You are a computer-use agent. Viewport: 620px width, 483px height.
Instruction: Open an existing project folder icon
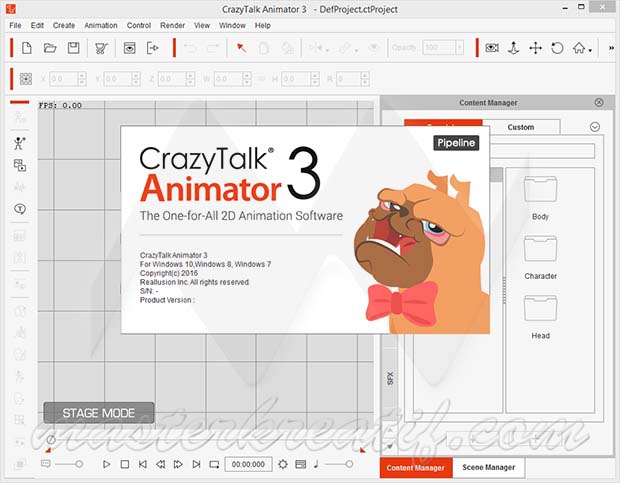50,48
